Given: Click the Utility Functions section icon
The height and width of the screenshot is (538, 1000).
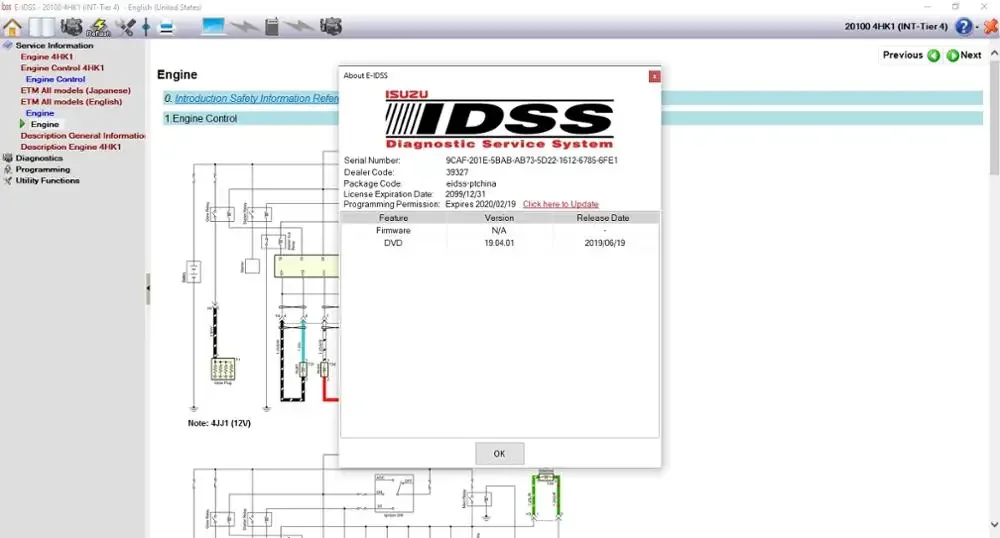Looking at the screenshot, I should coord(8,181).
